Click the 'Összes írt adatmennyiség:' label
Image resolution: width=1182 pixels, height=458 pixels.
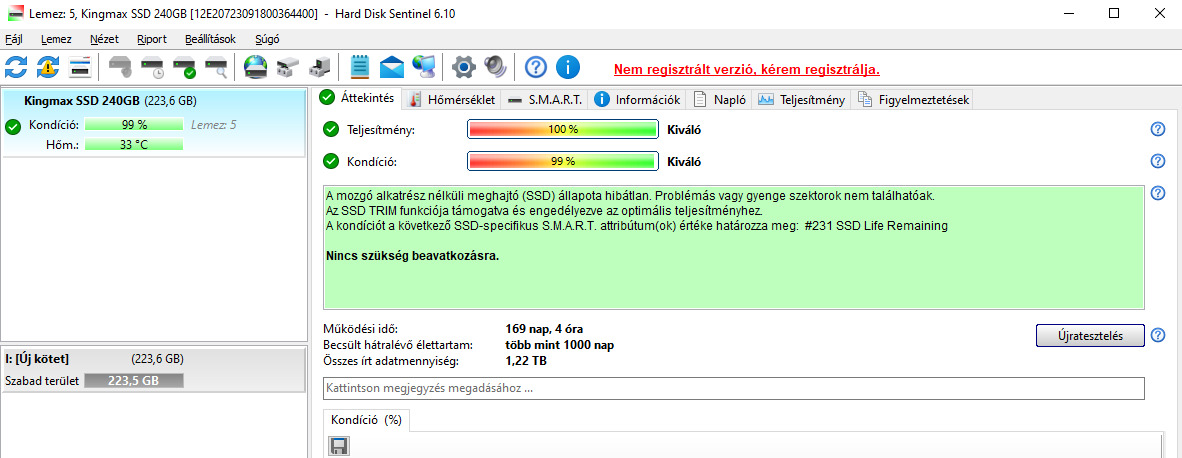tap(389, 361)
